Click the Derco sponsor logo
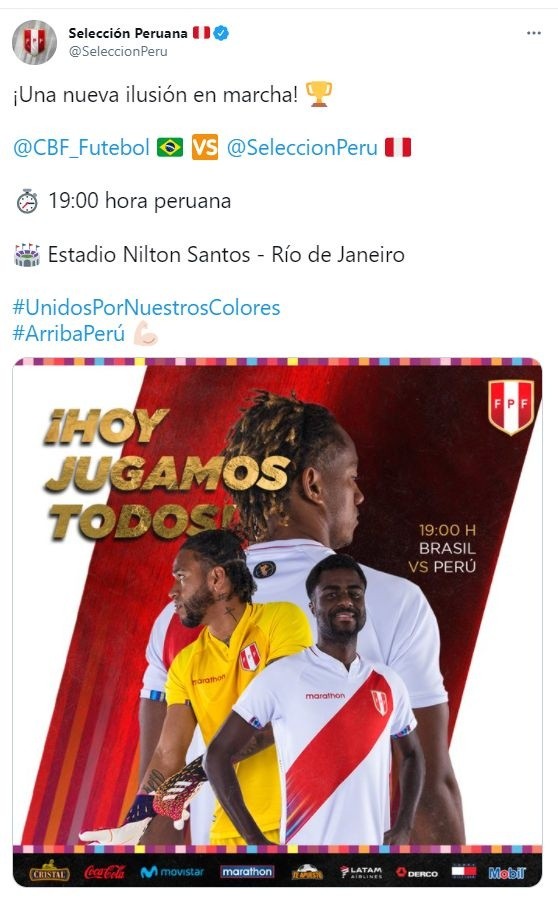This screenshot has width=558, height=900. coord(417,872)
